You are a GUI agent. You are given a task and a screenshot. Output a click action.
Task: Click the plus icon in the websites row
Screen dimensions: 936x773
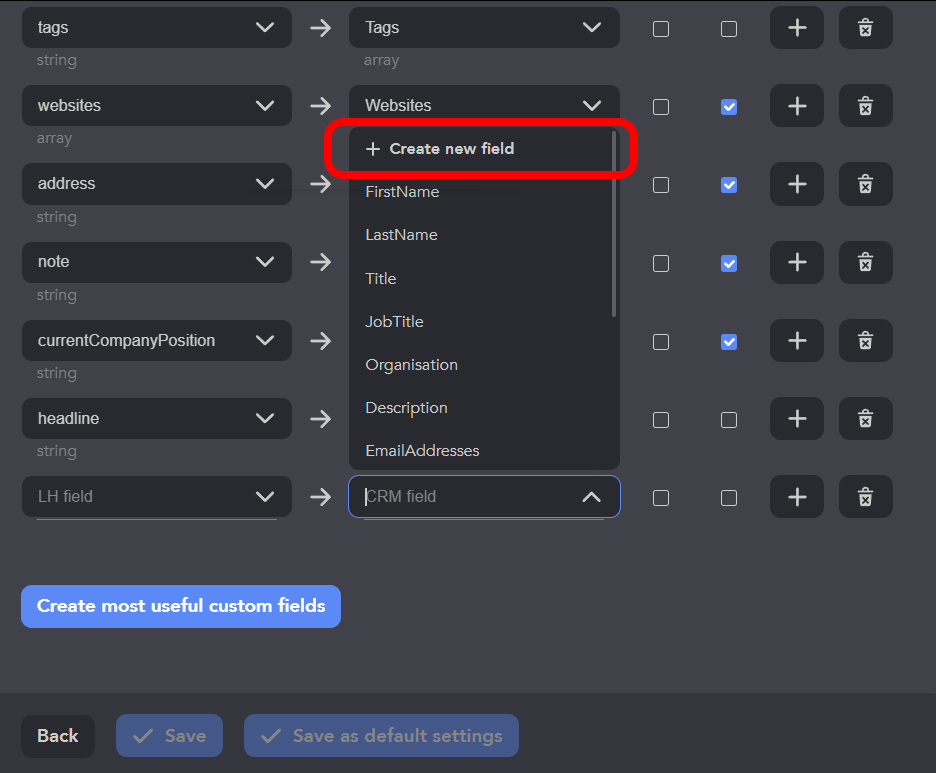point(797,106)
